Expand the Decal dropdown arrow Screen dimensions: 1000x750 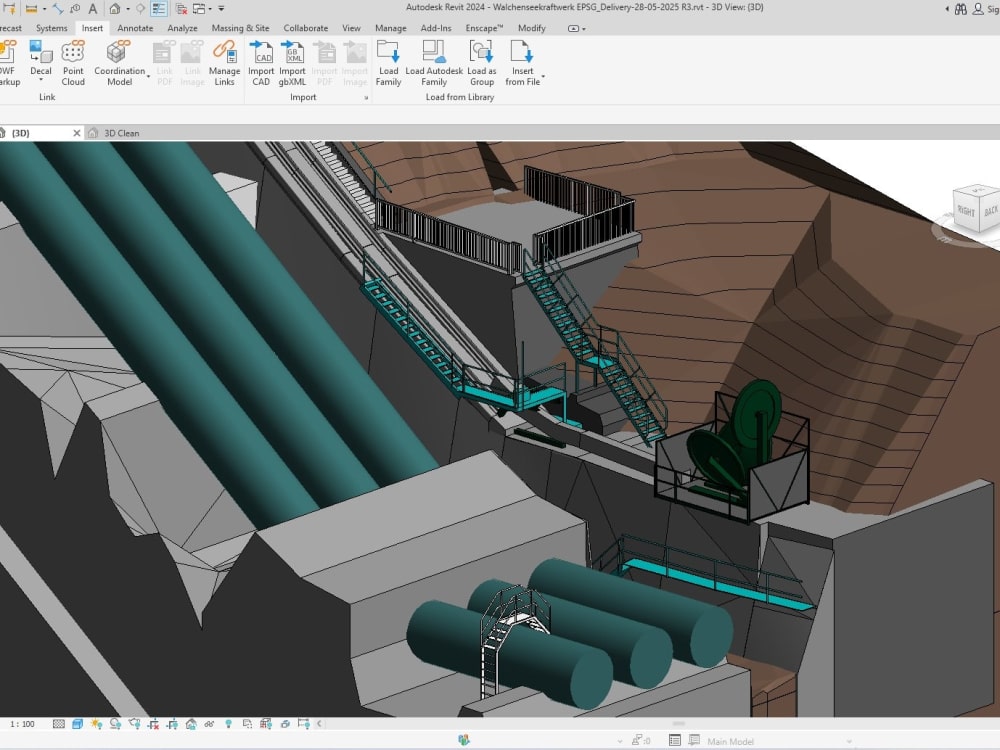(x=41, y=80)
